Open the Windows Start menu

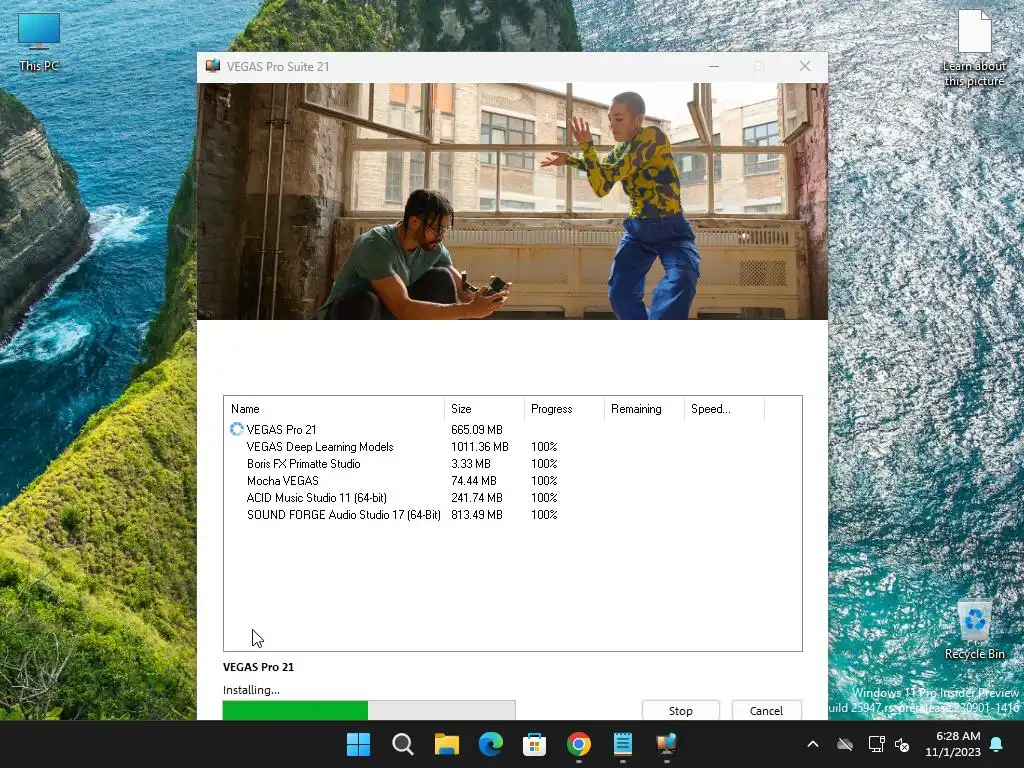tap(358, 744)
